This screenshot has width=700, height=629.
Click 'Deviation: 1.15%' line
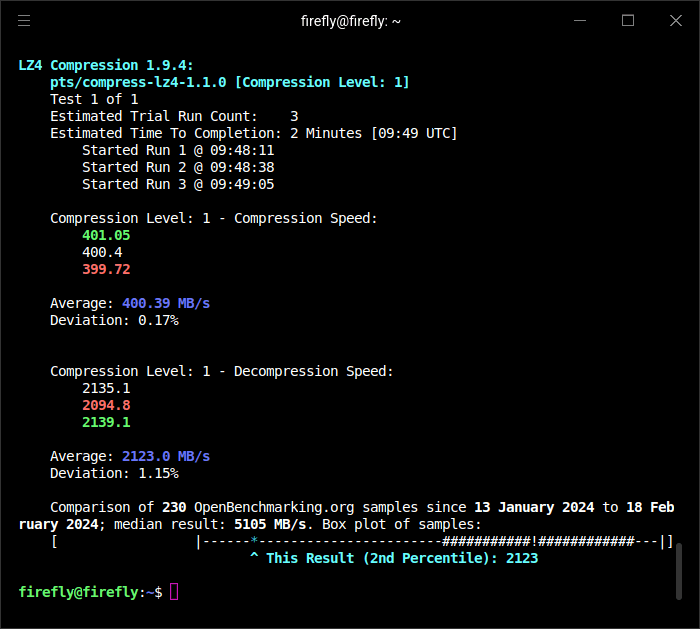[x=114, y=473]
